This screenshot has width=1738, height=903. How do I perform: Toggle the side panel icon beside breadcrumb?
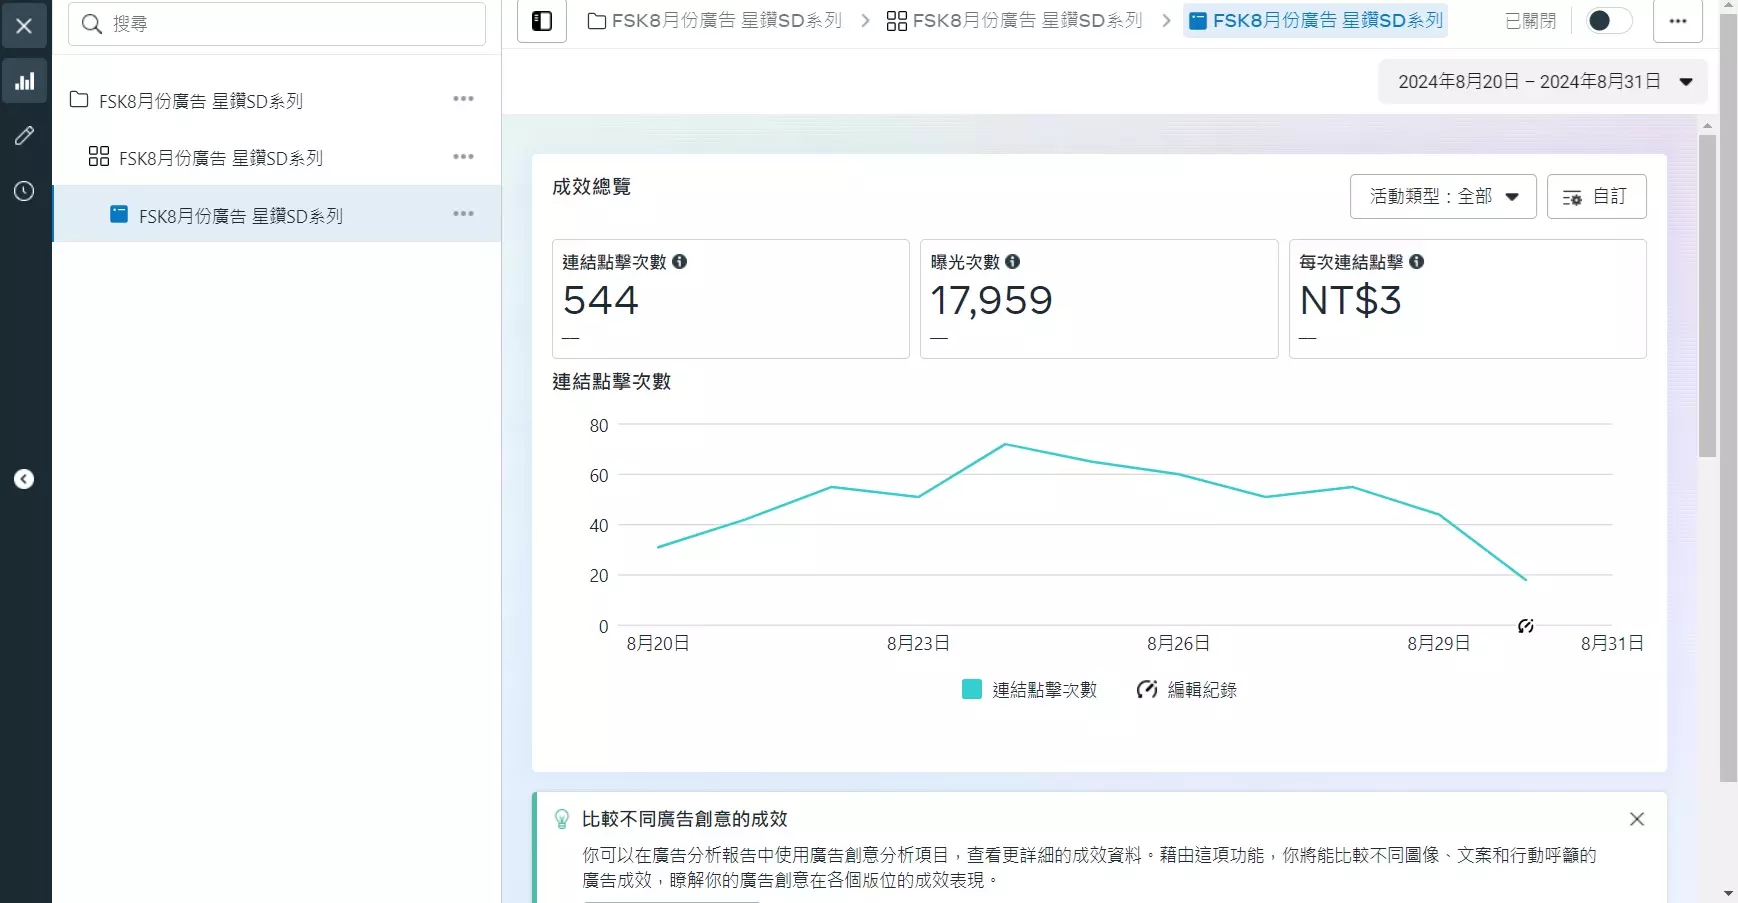[x=541, y=20]
